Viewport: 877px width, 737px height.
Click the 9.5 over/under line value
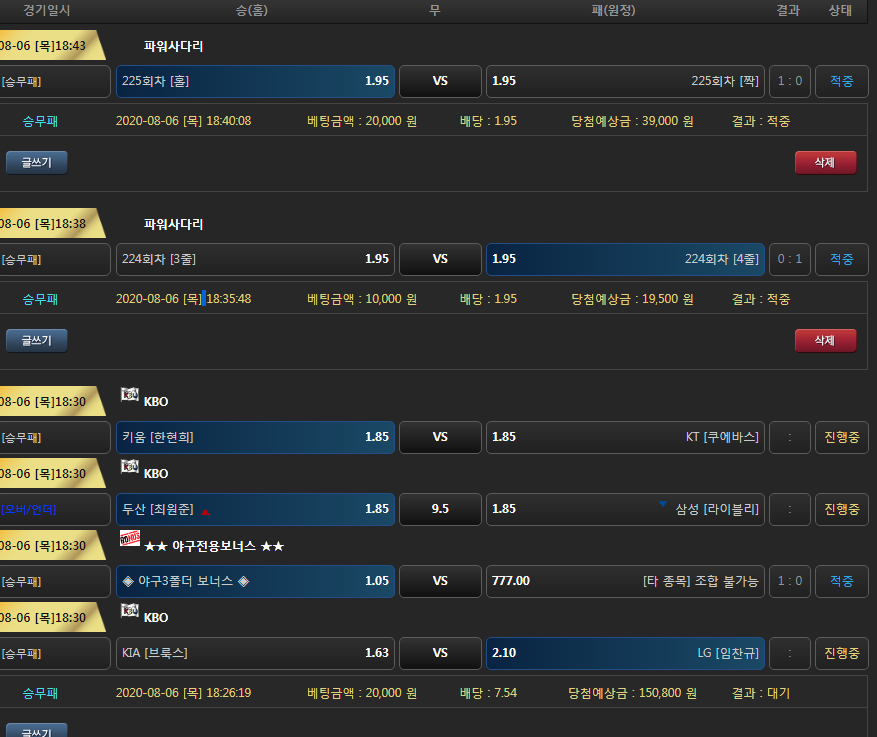coord(440,509)
